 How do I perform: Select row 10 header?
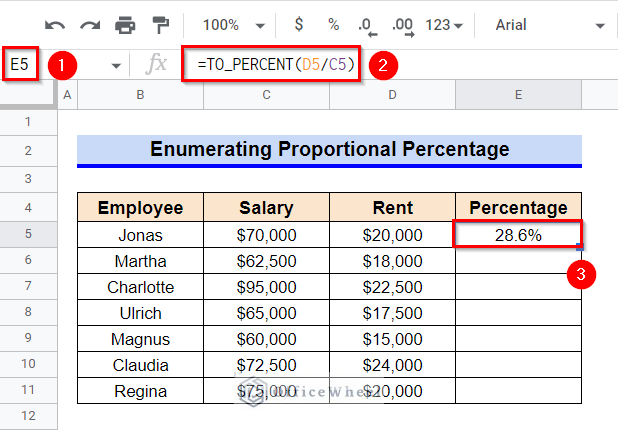[28, 364]
